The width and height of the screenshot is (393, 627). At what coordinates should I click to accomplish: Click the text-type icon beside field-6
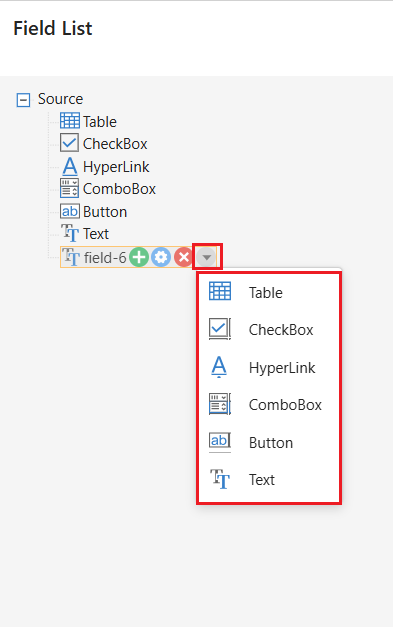click(71, 257)
